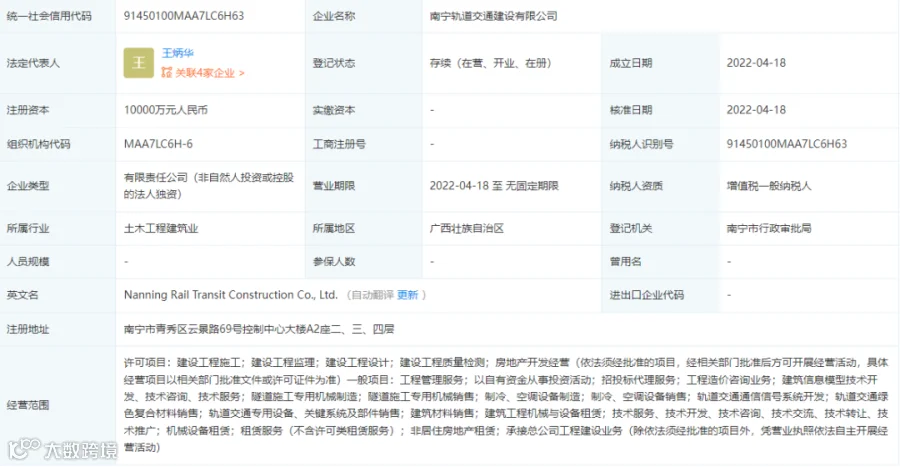
Task: Select business term 2022-04-18 至 无固定期限
Action: click(494, 186)
